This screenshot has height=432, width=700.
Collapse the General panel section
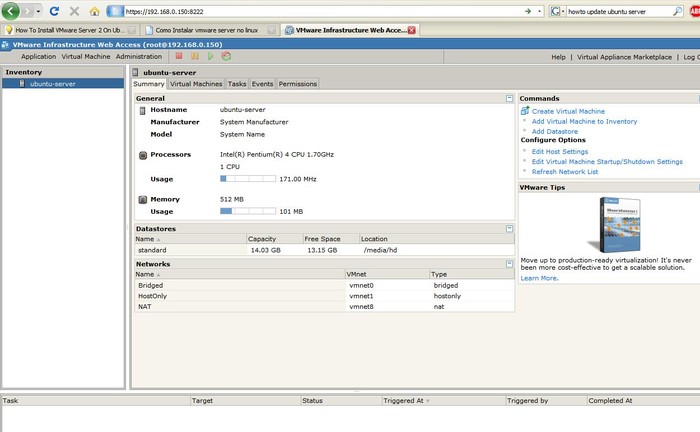pyautogui.click(x=509, y=99)
